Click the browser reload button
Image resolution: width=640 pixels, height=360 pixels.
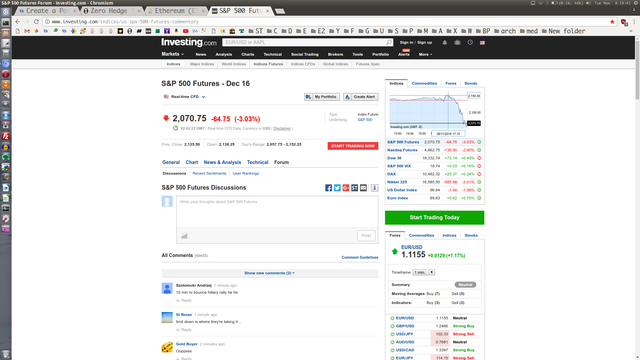[36, 22]
